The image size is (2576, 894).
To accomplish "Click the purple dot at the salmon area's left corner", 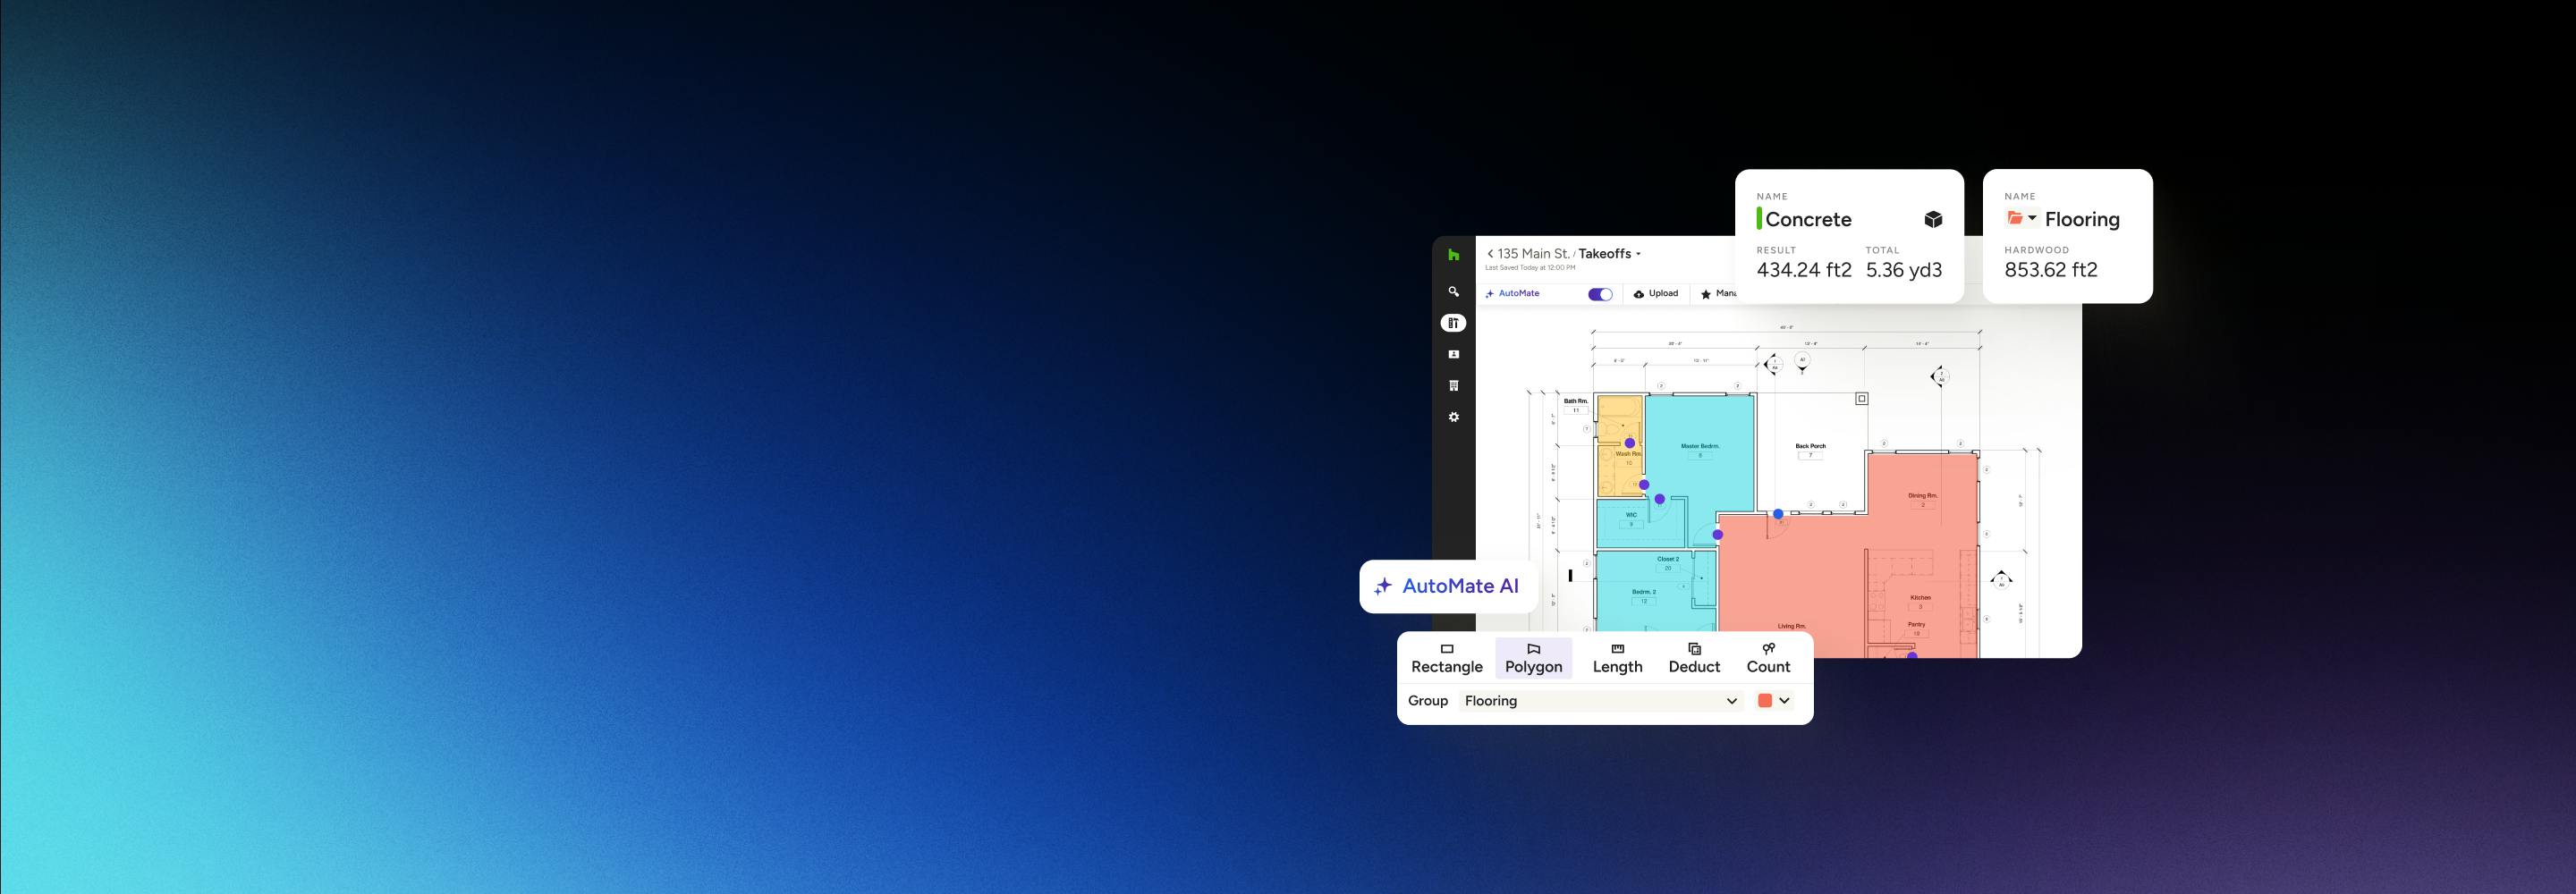I will pos(1718,535).
